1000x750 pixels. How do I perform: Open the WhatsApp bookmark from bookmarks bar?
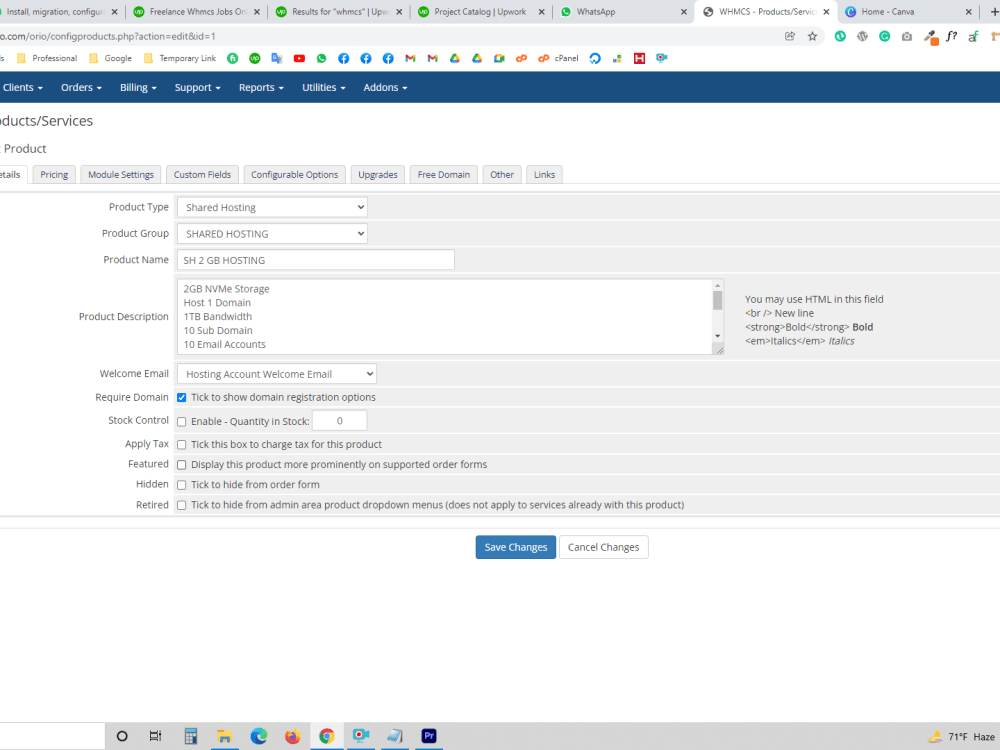coord(321,58)
